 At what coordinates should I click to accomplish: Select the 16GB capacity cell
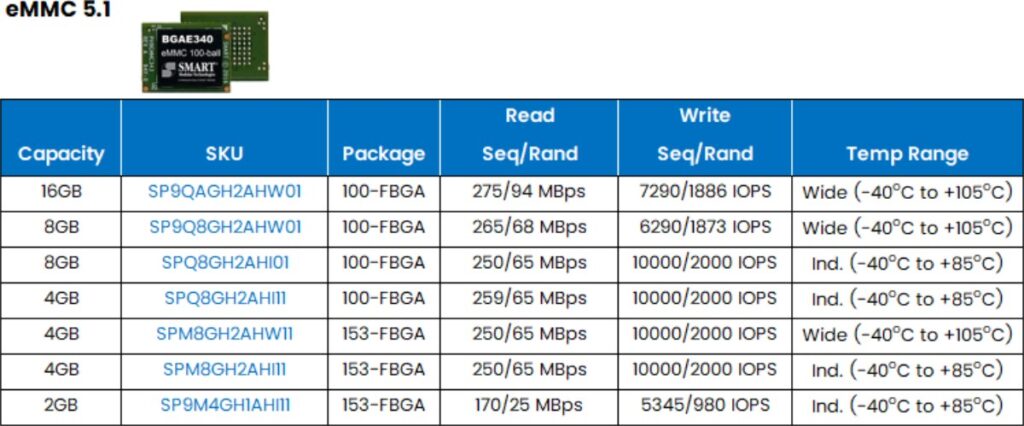[x=60, y=191]
